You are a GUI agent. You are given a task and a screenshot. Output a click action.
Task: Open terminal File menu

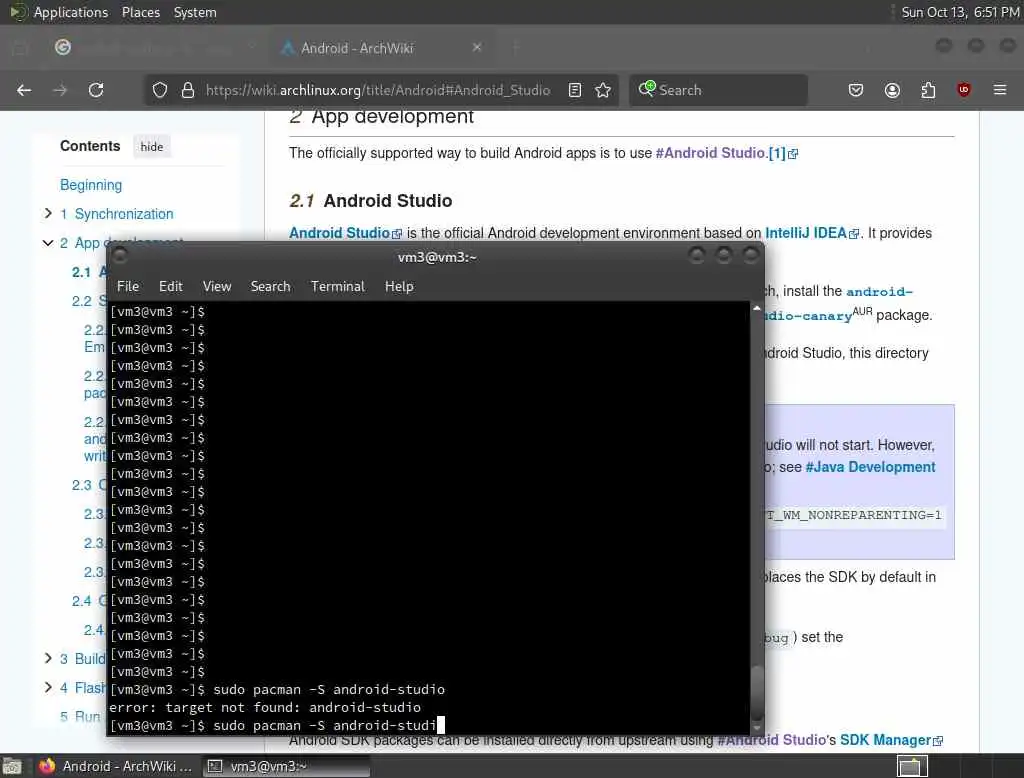(128, 286)
